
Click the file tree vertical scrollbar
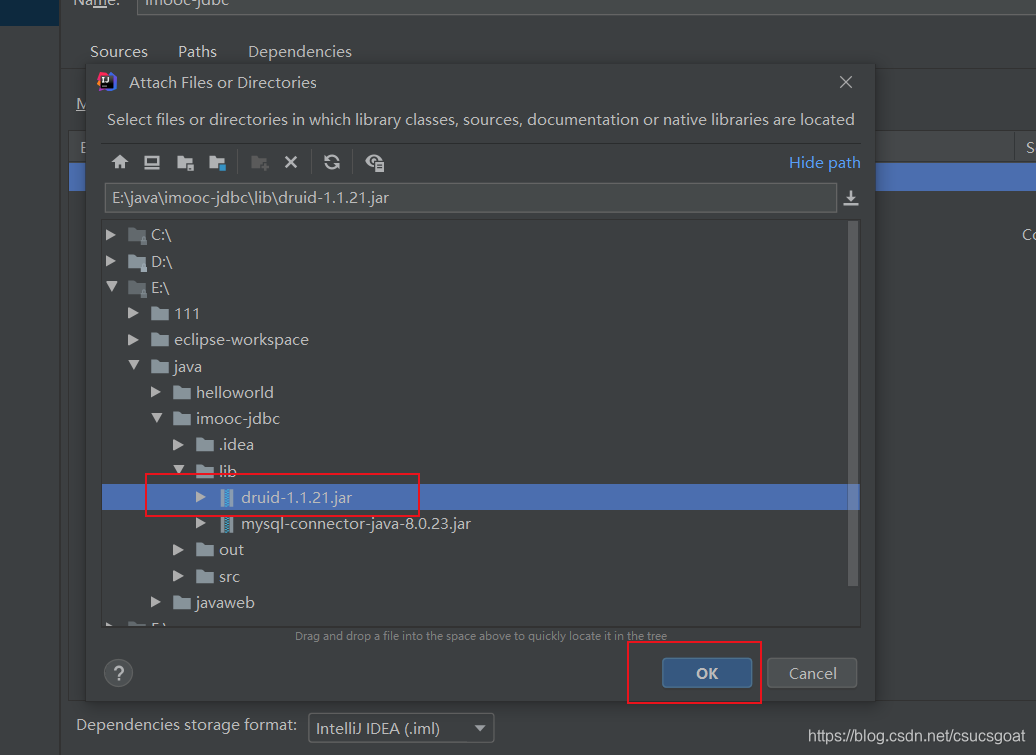[x=853, y=403]
